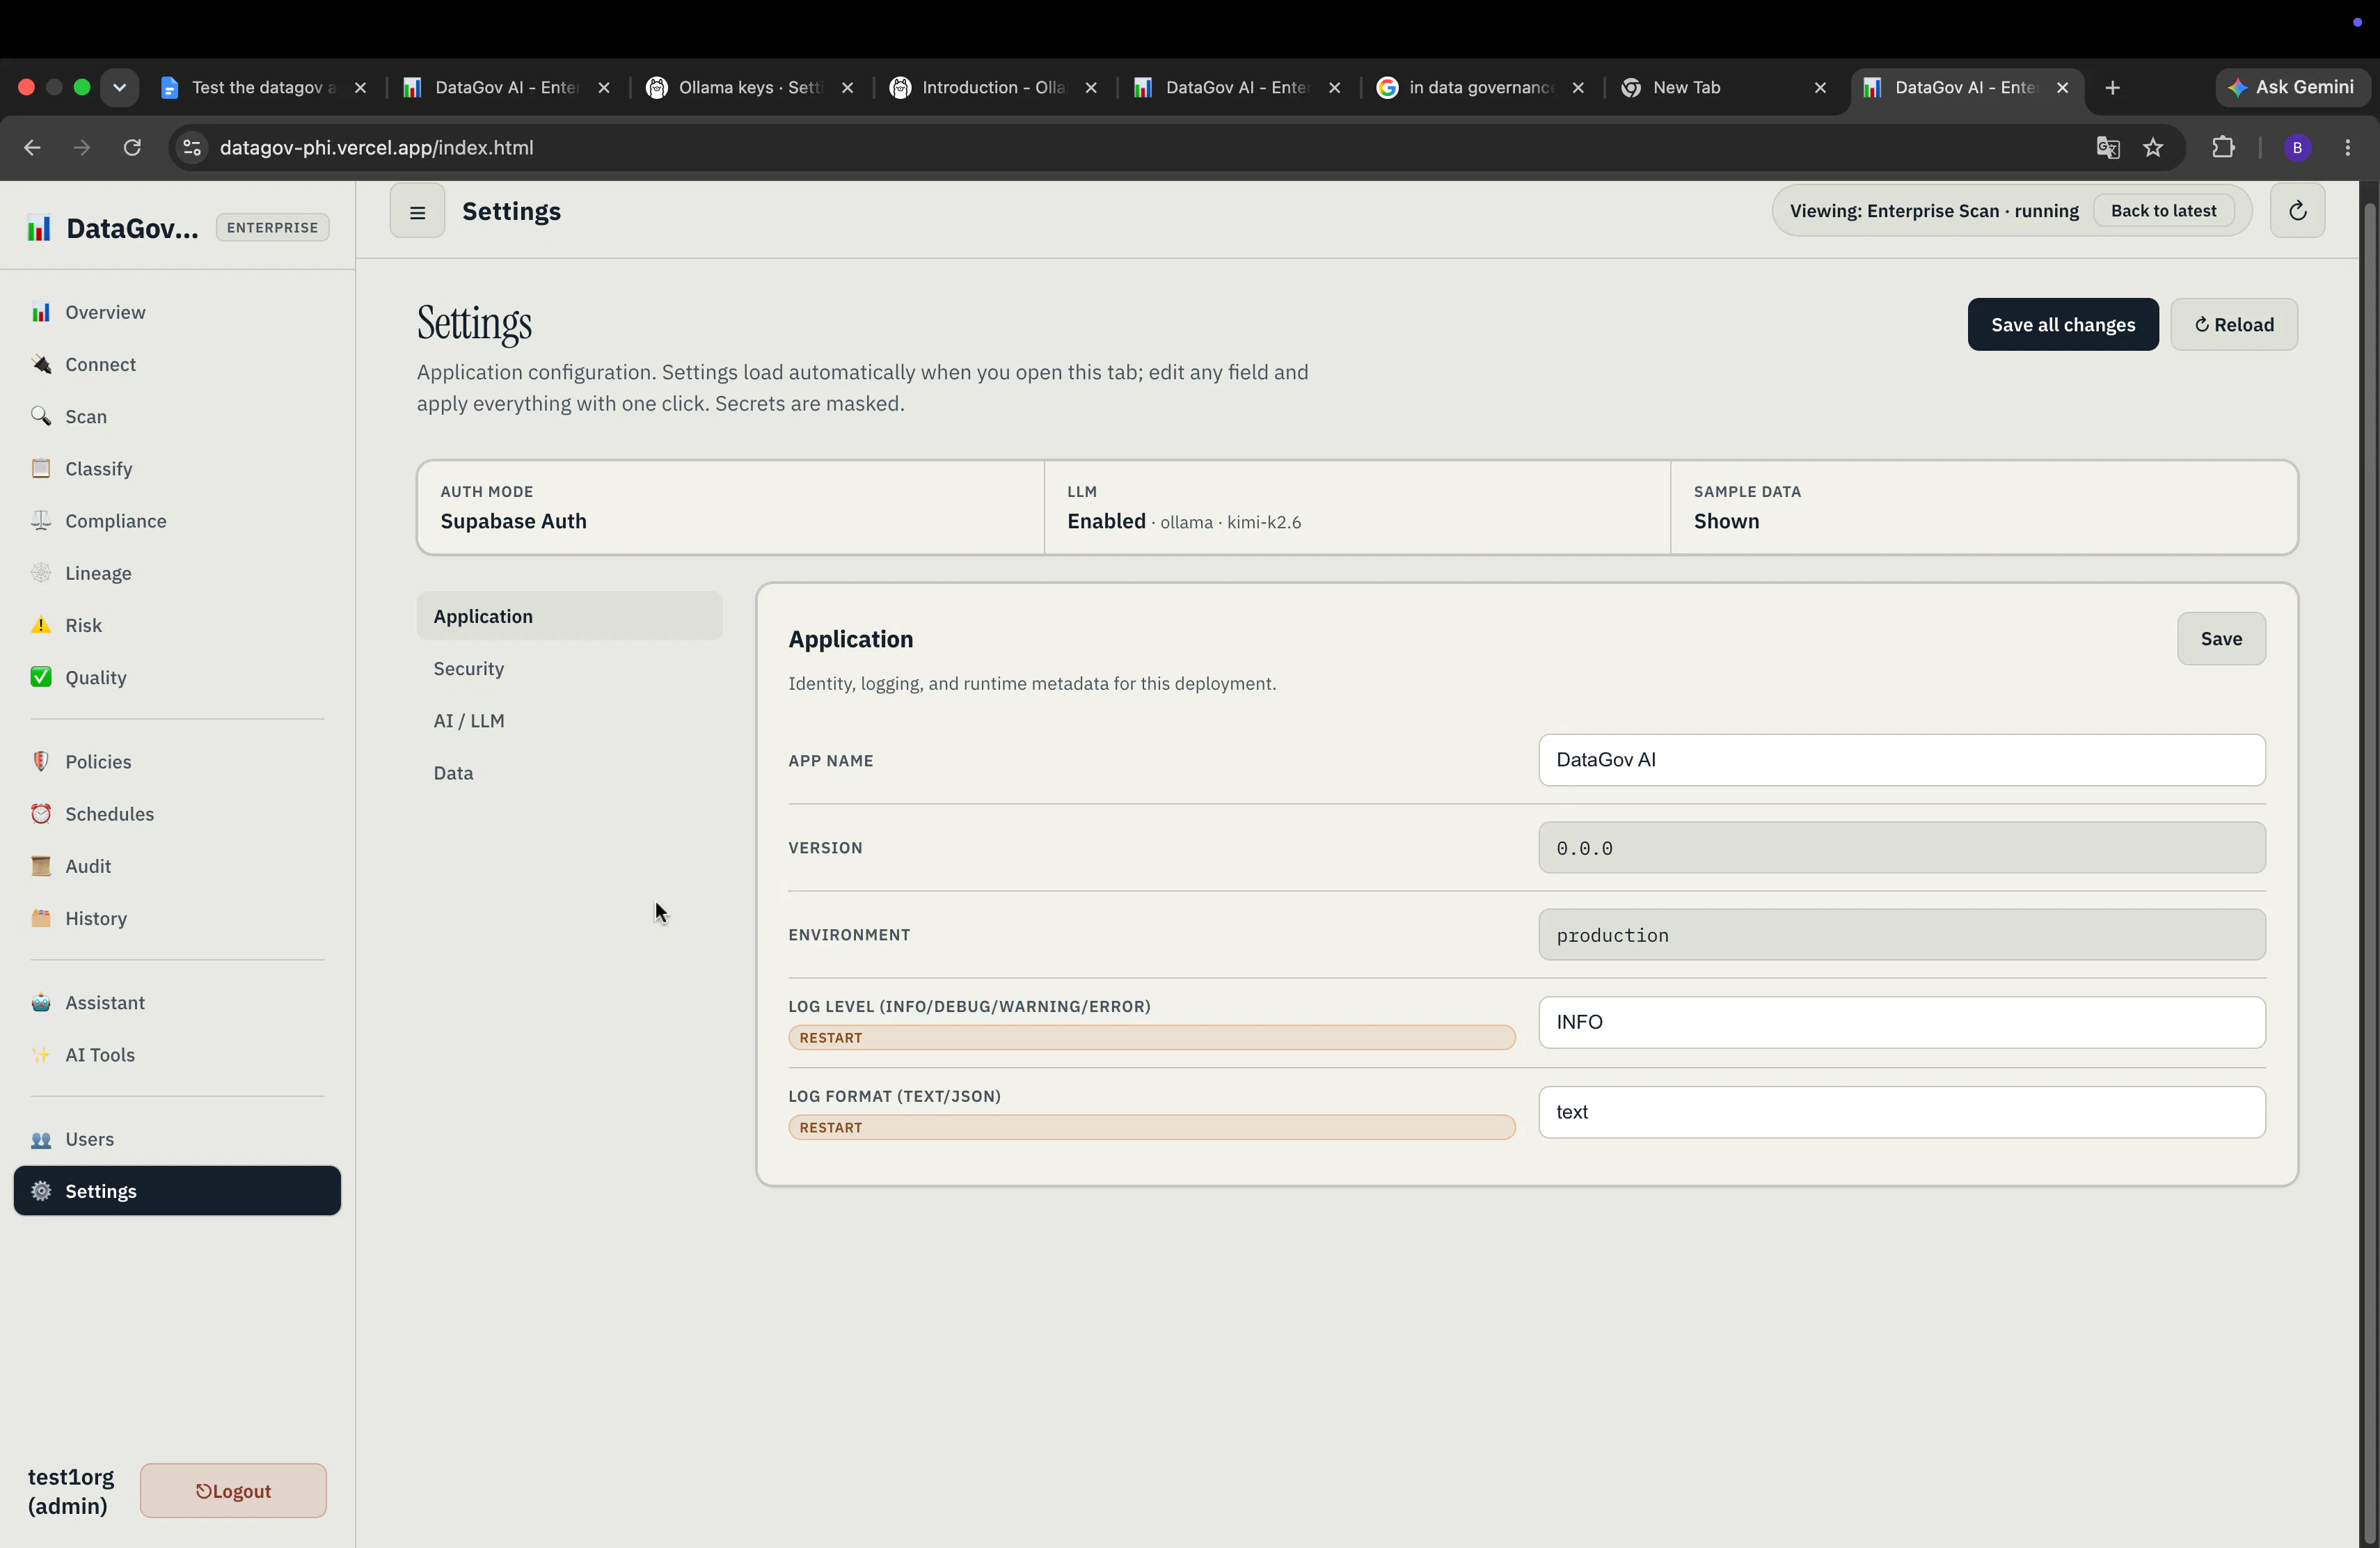This screenshot has height=1548, width=2380.
Task: Toggle the sidebar with hamburger icon
Action: tap(417, 212)
